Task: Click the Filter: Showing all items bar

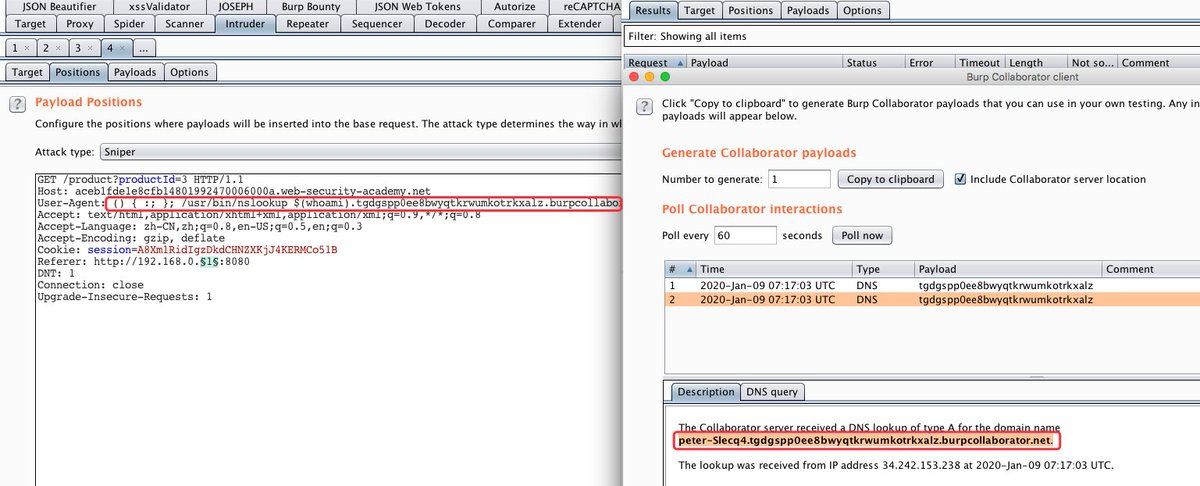Action: [x=911, y=36]
